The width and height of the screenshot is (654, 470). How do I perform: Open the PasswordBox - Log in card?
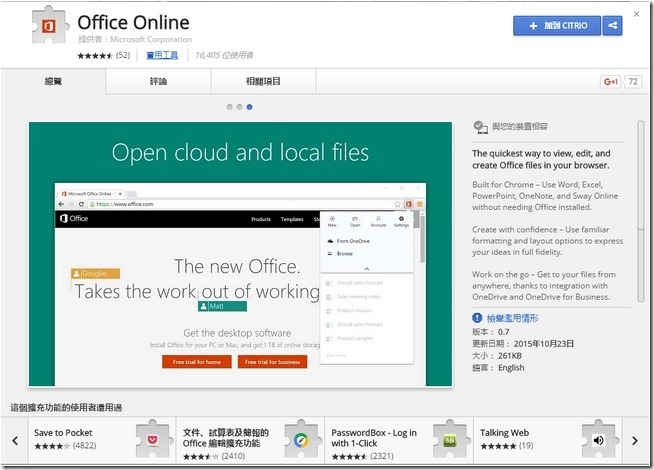pyautogui.click(x=399, y=440)
